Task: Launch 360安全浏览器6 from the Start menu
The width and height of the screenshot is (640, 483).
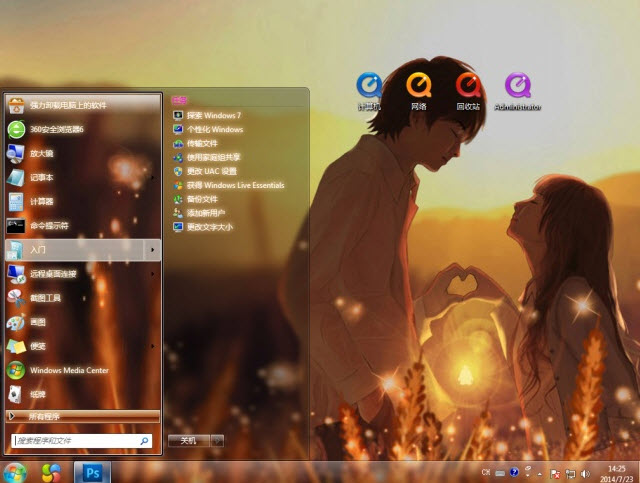Action: click(56, 129)
